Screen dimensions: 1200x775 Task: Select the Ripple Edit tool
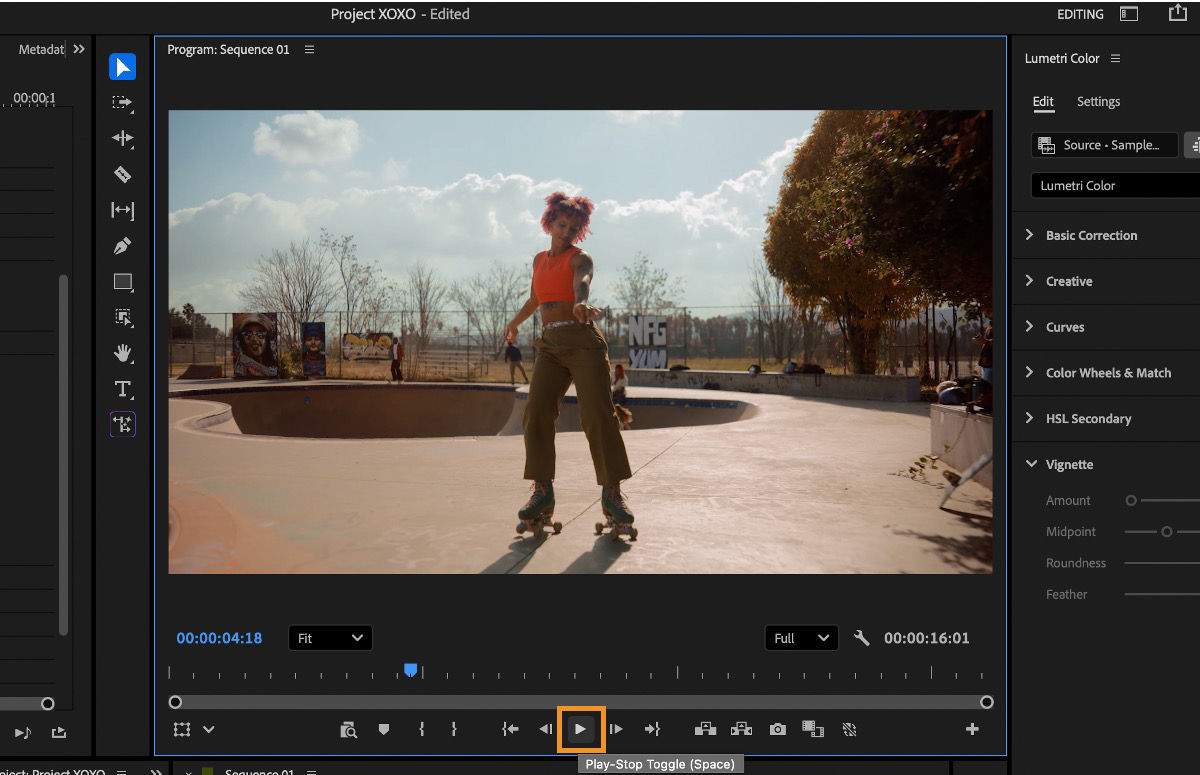[x=123, y=139]
